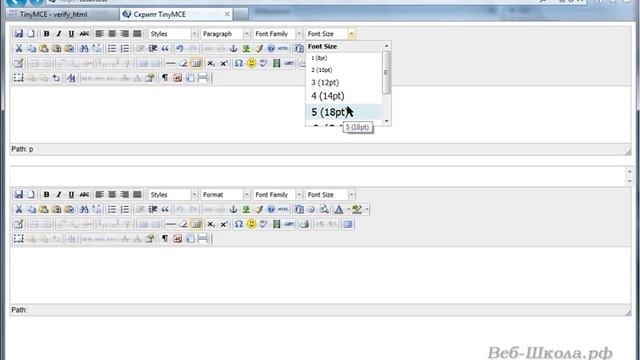Click Superscript icon in the upper editor
The image size is (640, 360).
[x=224, y=63]
